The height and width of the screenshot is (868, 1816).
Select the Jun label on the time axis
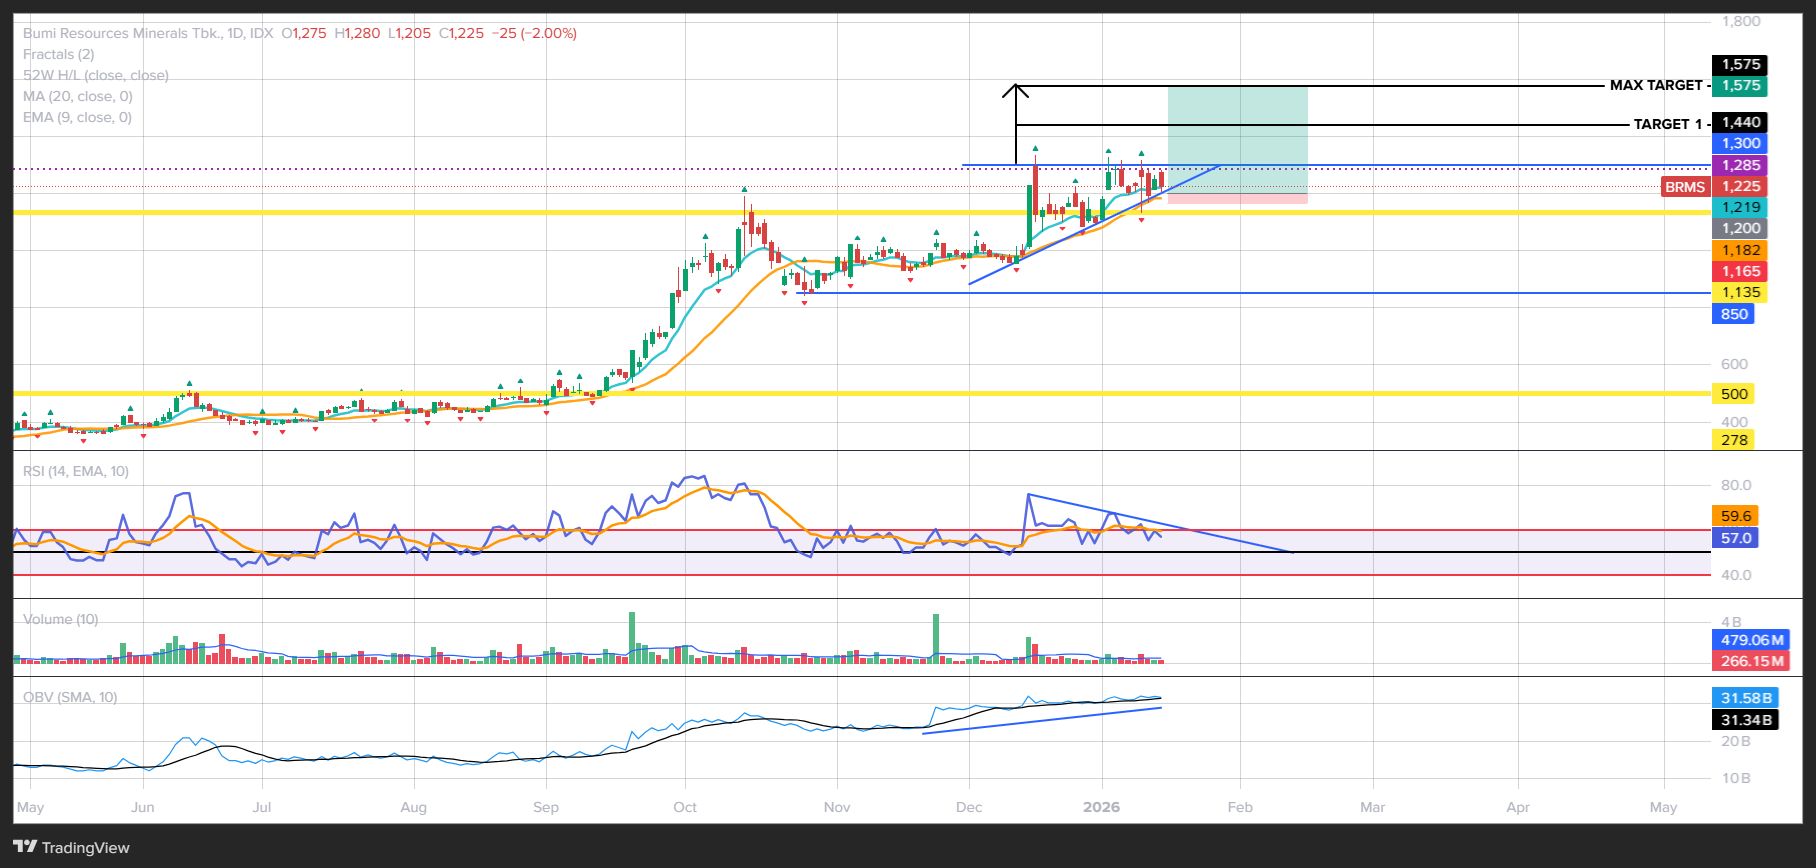coord(143,807)
